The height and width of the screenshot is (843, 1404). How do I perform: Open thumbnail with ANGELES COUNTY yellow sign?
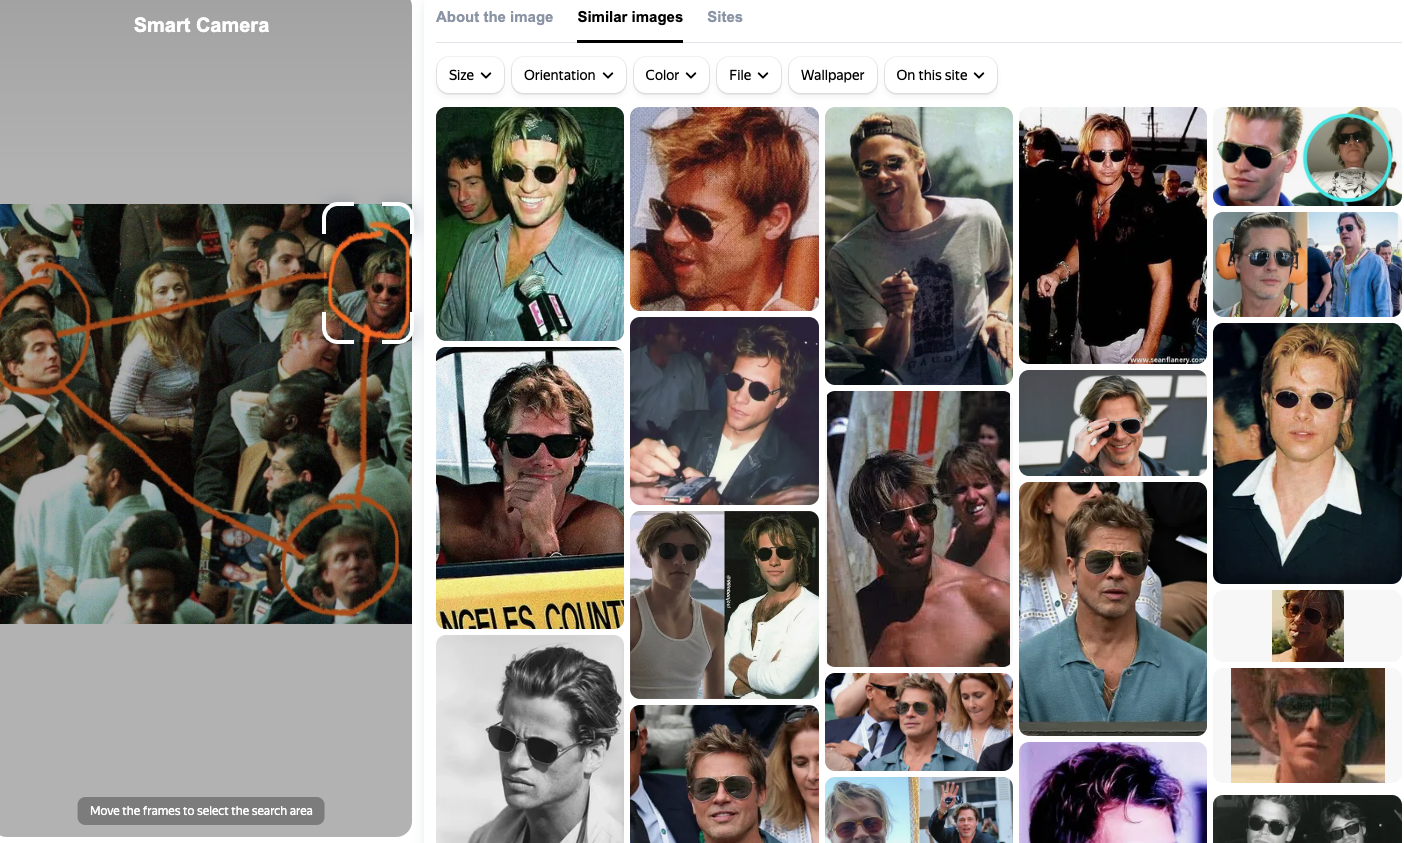[x=530, y=488]
